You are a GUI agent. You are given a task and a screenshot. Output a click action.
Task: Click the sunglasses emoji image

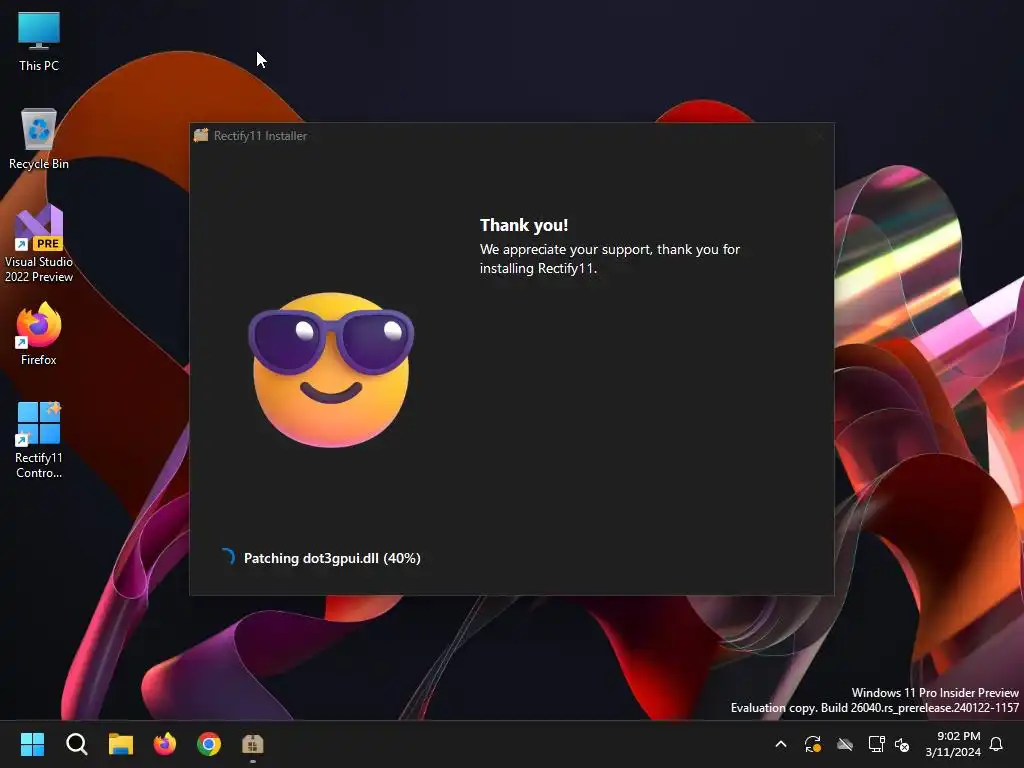(x=331, y=370)
